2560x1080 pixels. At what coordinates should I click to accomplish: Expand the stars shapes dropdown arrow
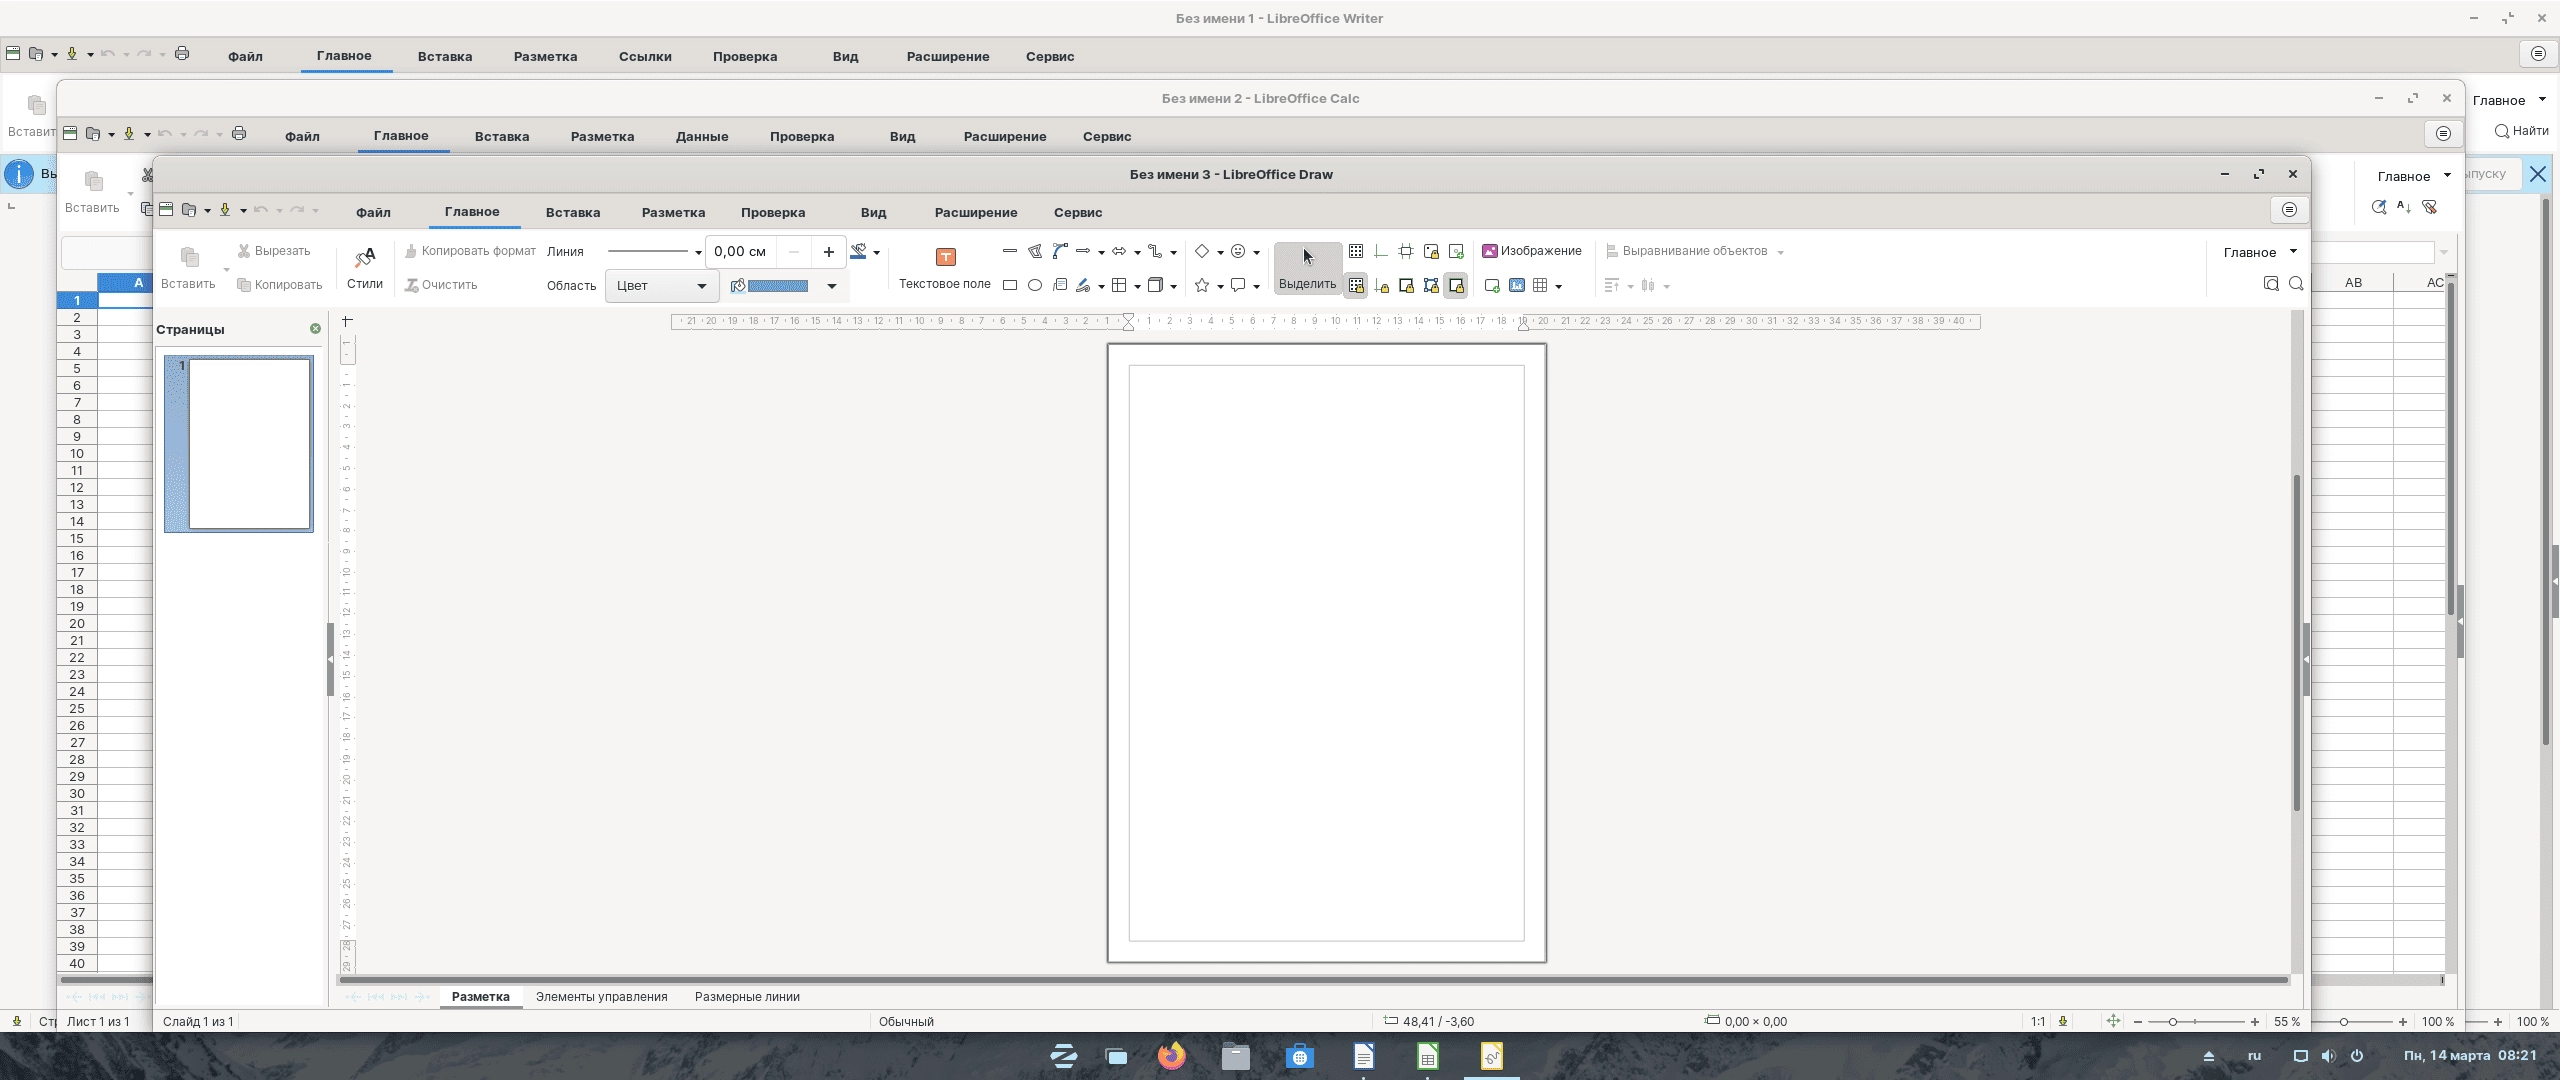point(1220,286)
